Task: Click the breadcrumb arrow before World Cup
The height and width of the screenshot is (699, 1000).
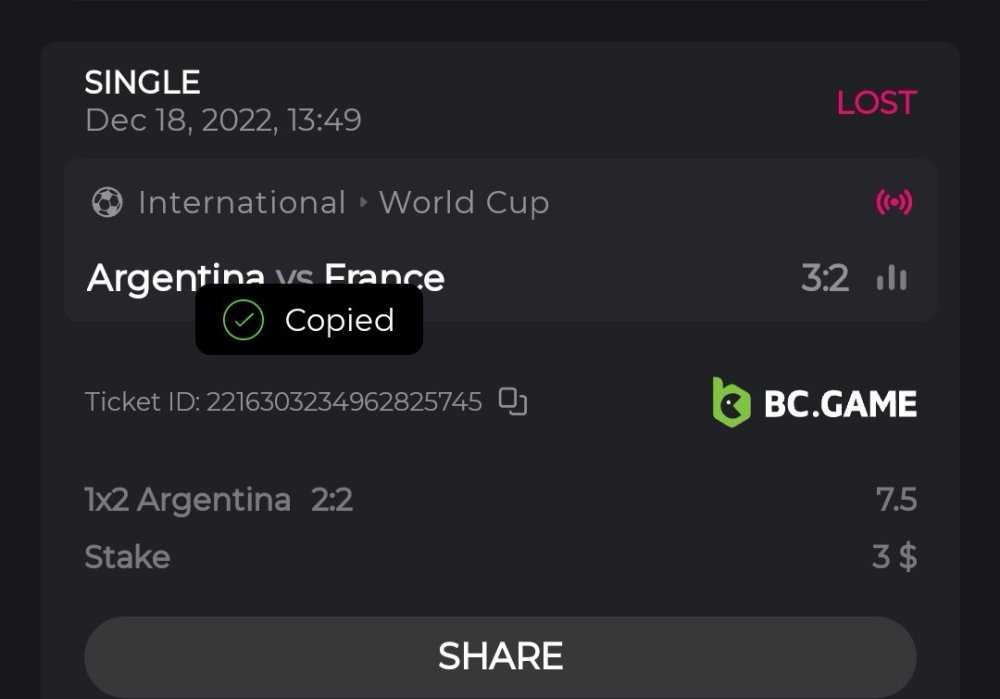Action: click(362, 203)
